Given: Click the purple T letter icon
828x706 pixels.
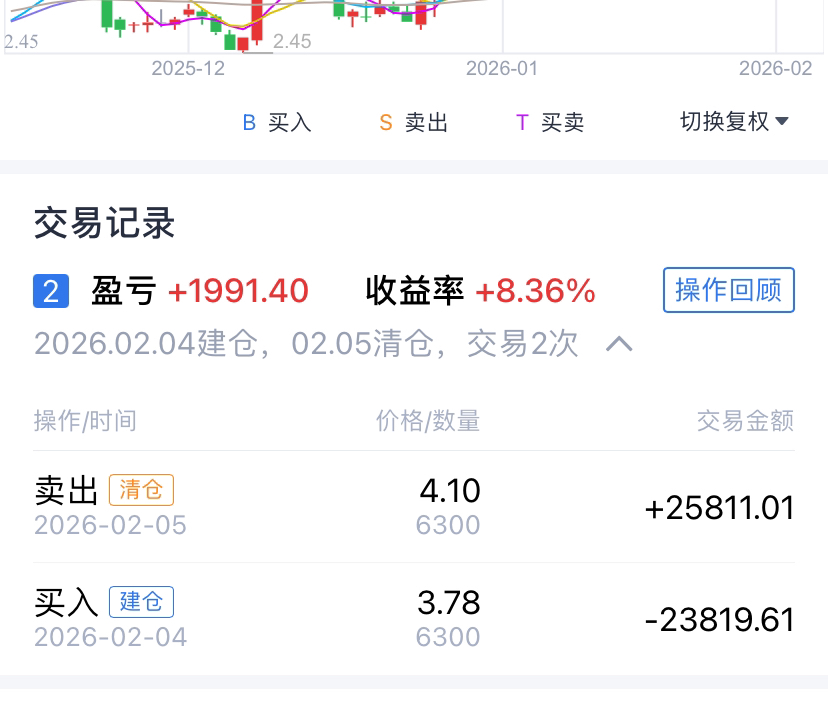Looking at the screenshot, I should 522,123.
